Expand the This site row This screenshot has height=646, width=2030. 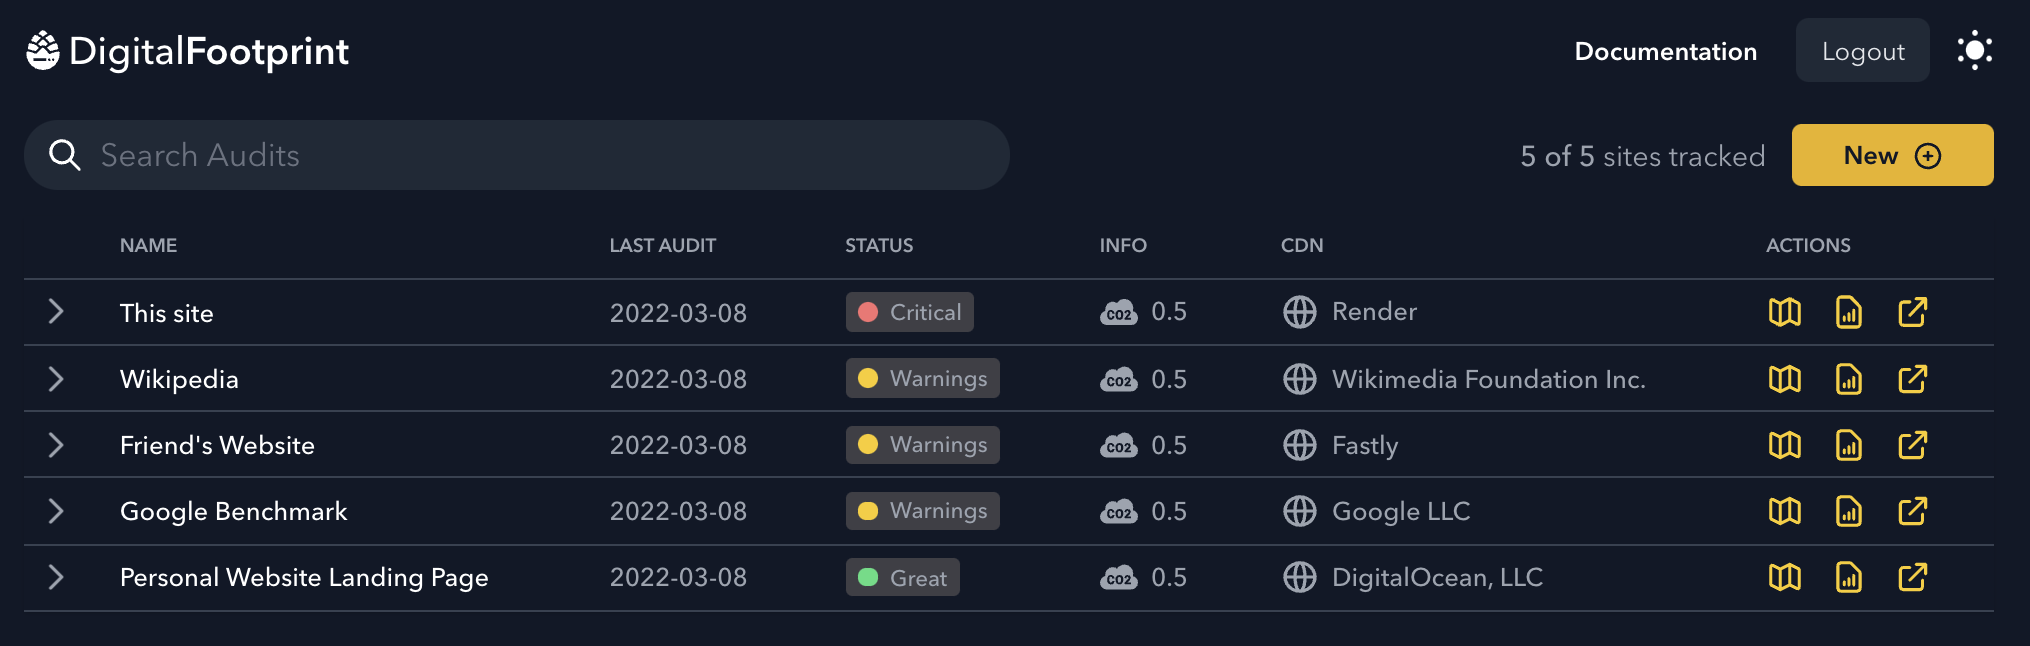(x=56, y=312)
